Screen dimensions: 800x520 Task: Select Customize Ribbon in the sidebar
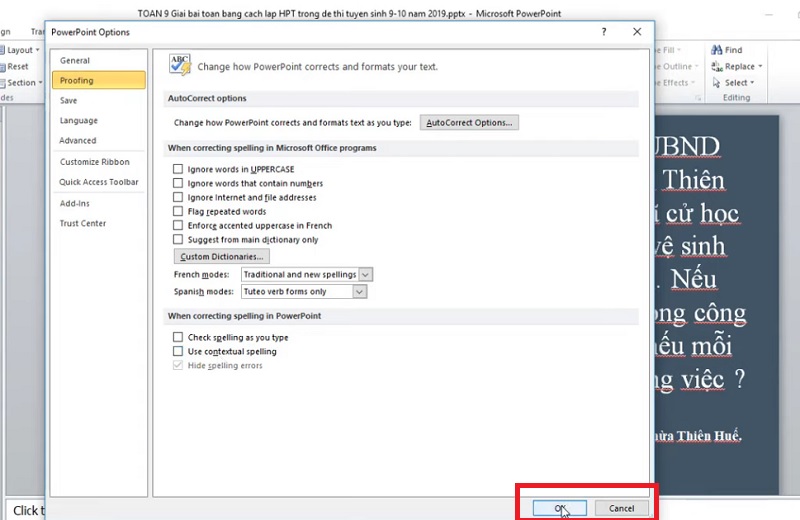pos(94,162)
